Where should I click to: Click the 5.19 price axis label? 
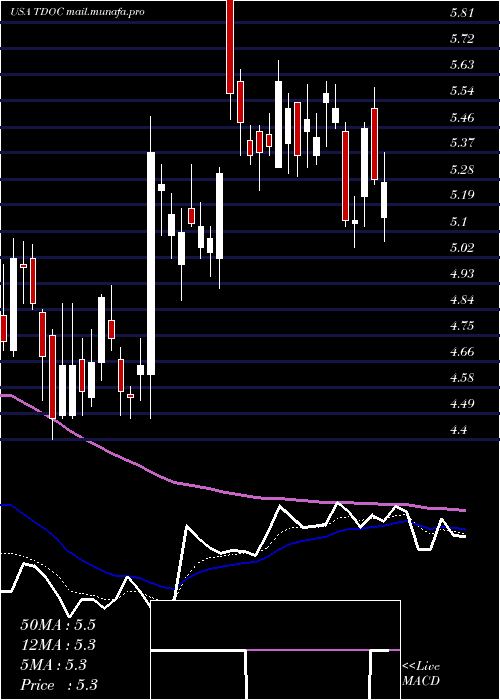coord(461,196)
